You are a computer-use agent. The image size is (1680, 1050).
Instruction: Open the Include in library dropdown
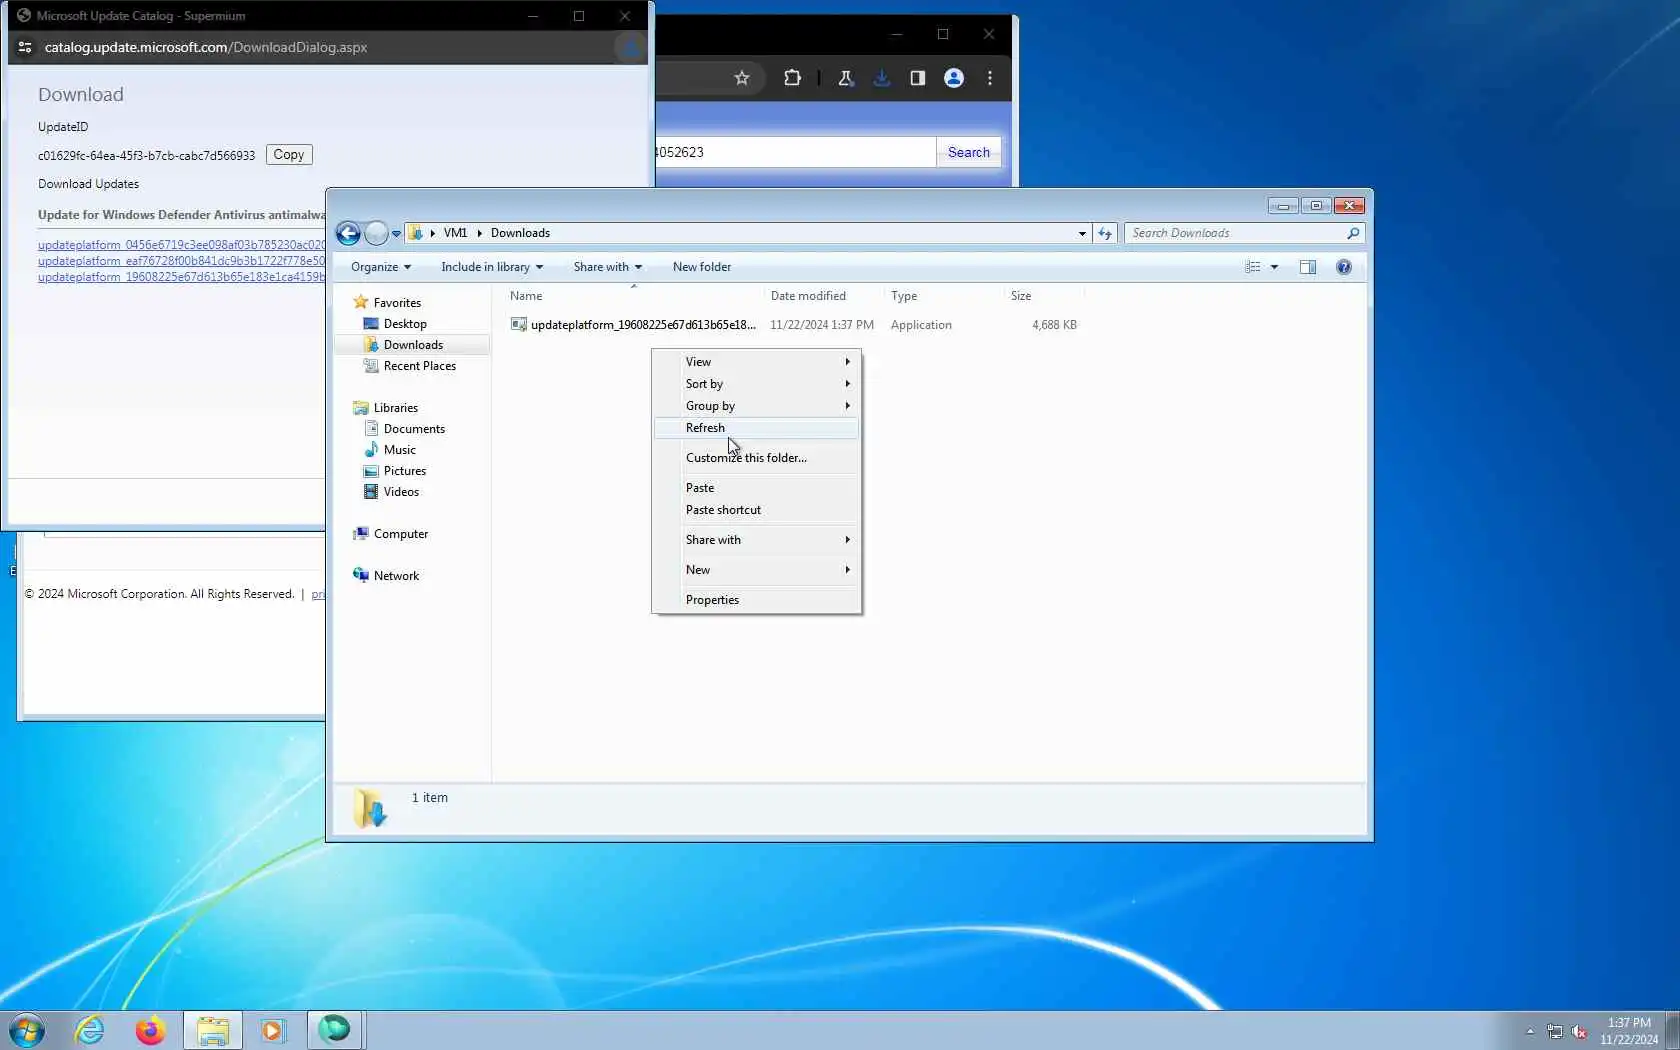492,267
